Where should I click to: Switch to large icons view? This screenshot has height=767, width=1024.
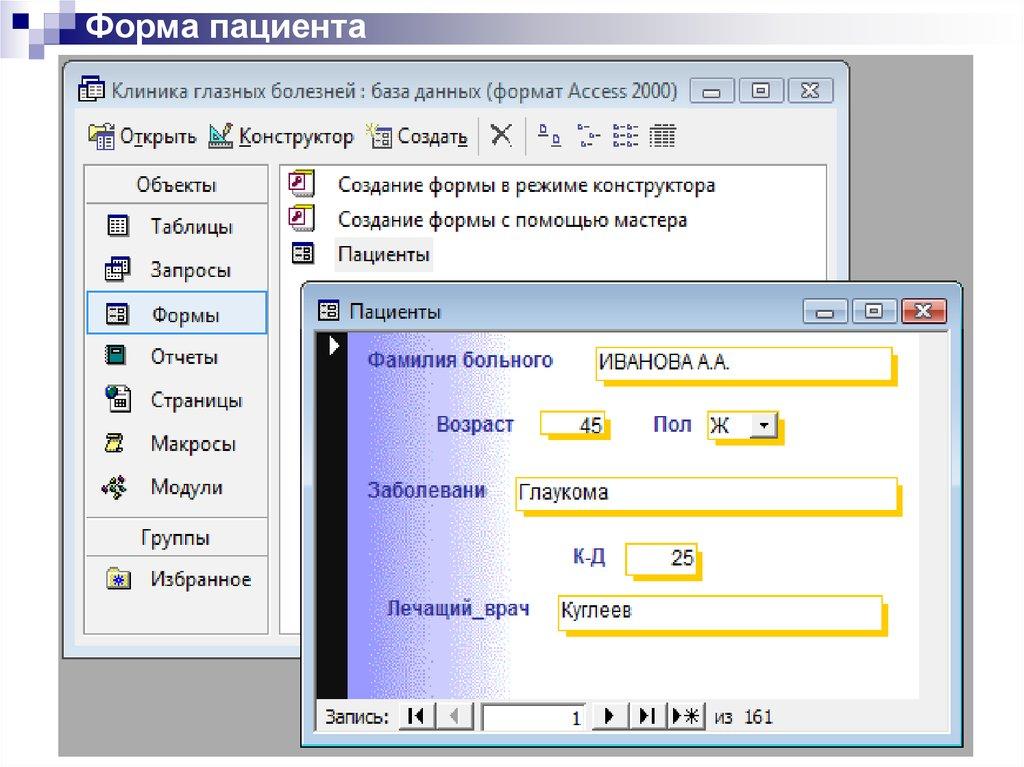click(x=549, y=136)
